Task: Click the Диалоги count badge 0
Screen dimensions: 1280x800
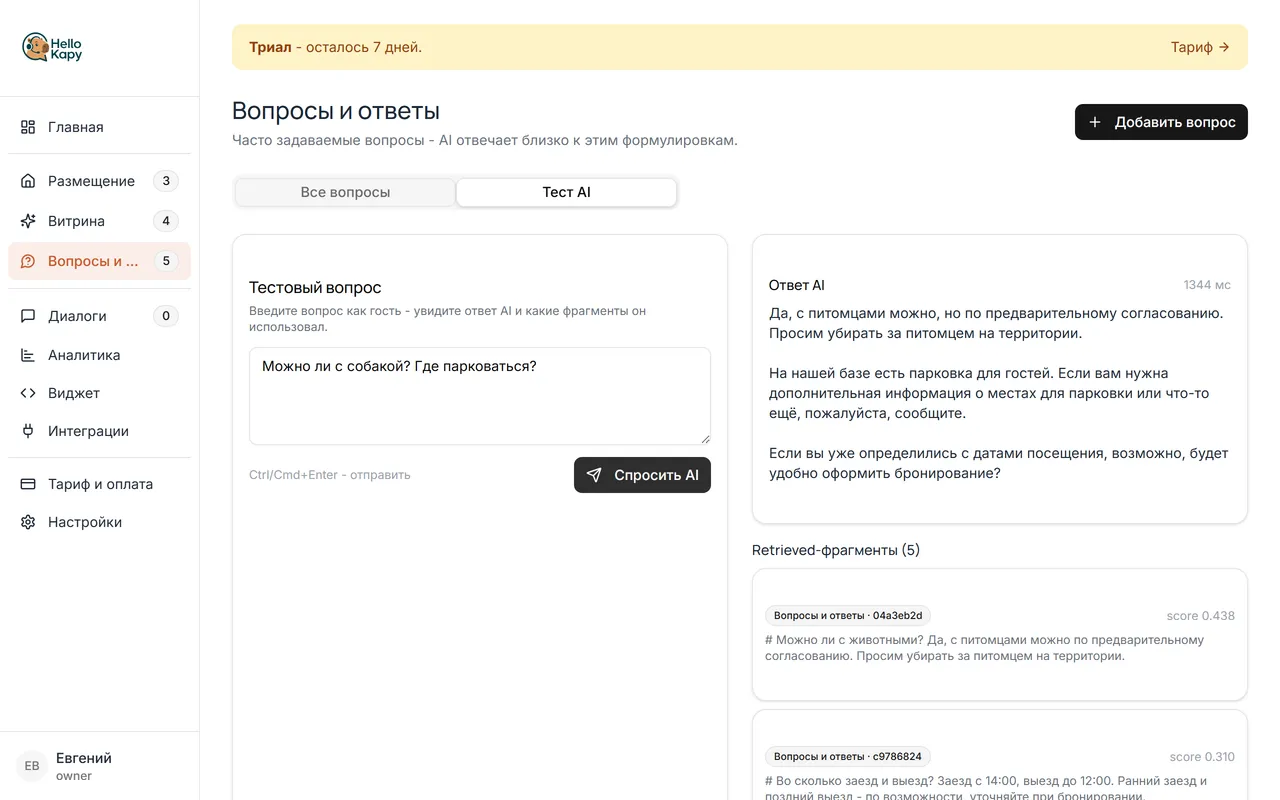Action: coord(166,316)
